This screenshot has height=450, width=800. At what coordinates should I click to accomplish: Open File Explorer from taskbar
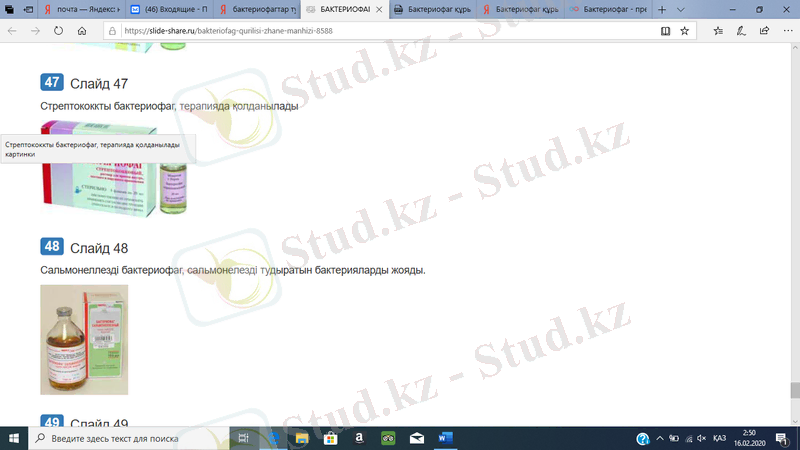pyautogui.click(x=302, y=438)
